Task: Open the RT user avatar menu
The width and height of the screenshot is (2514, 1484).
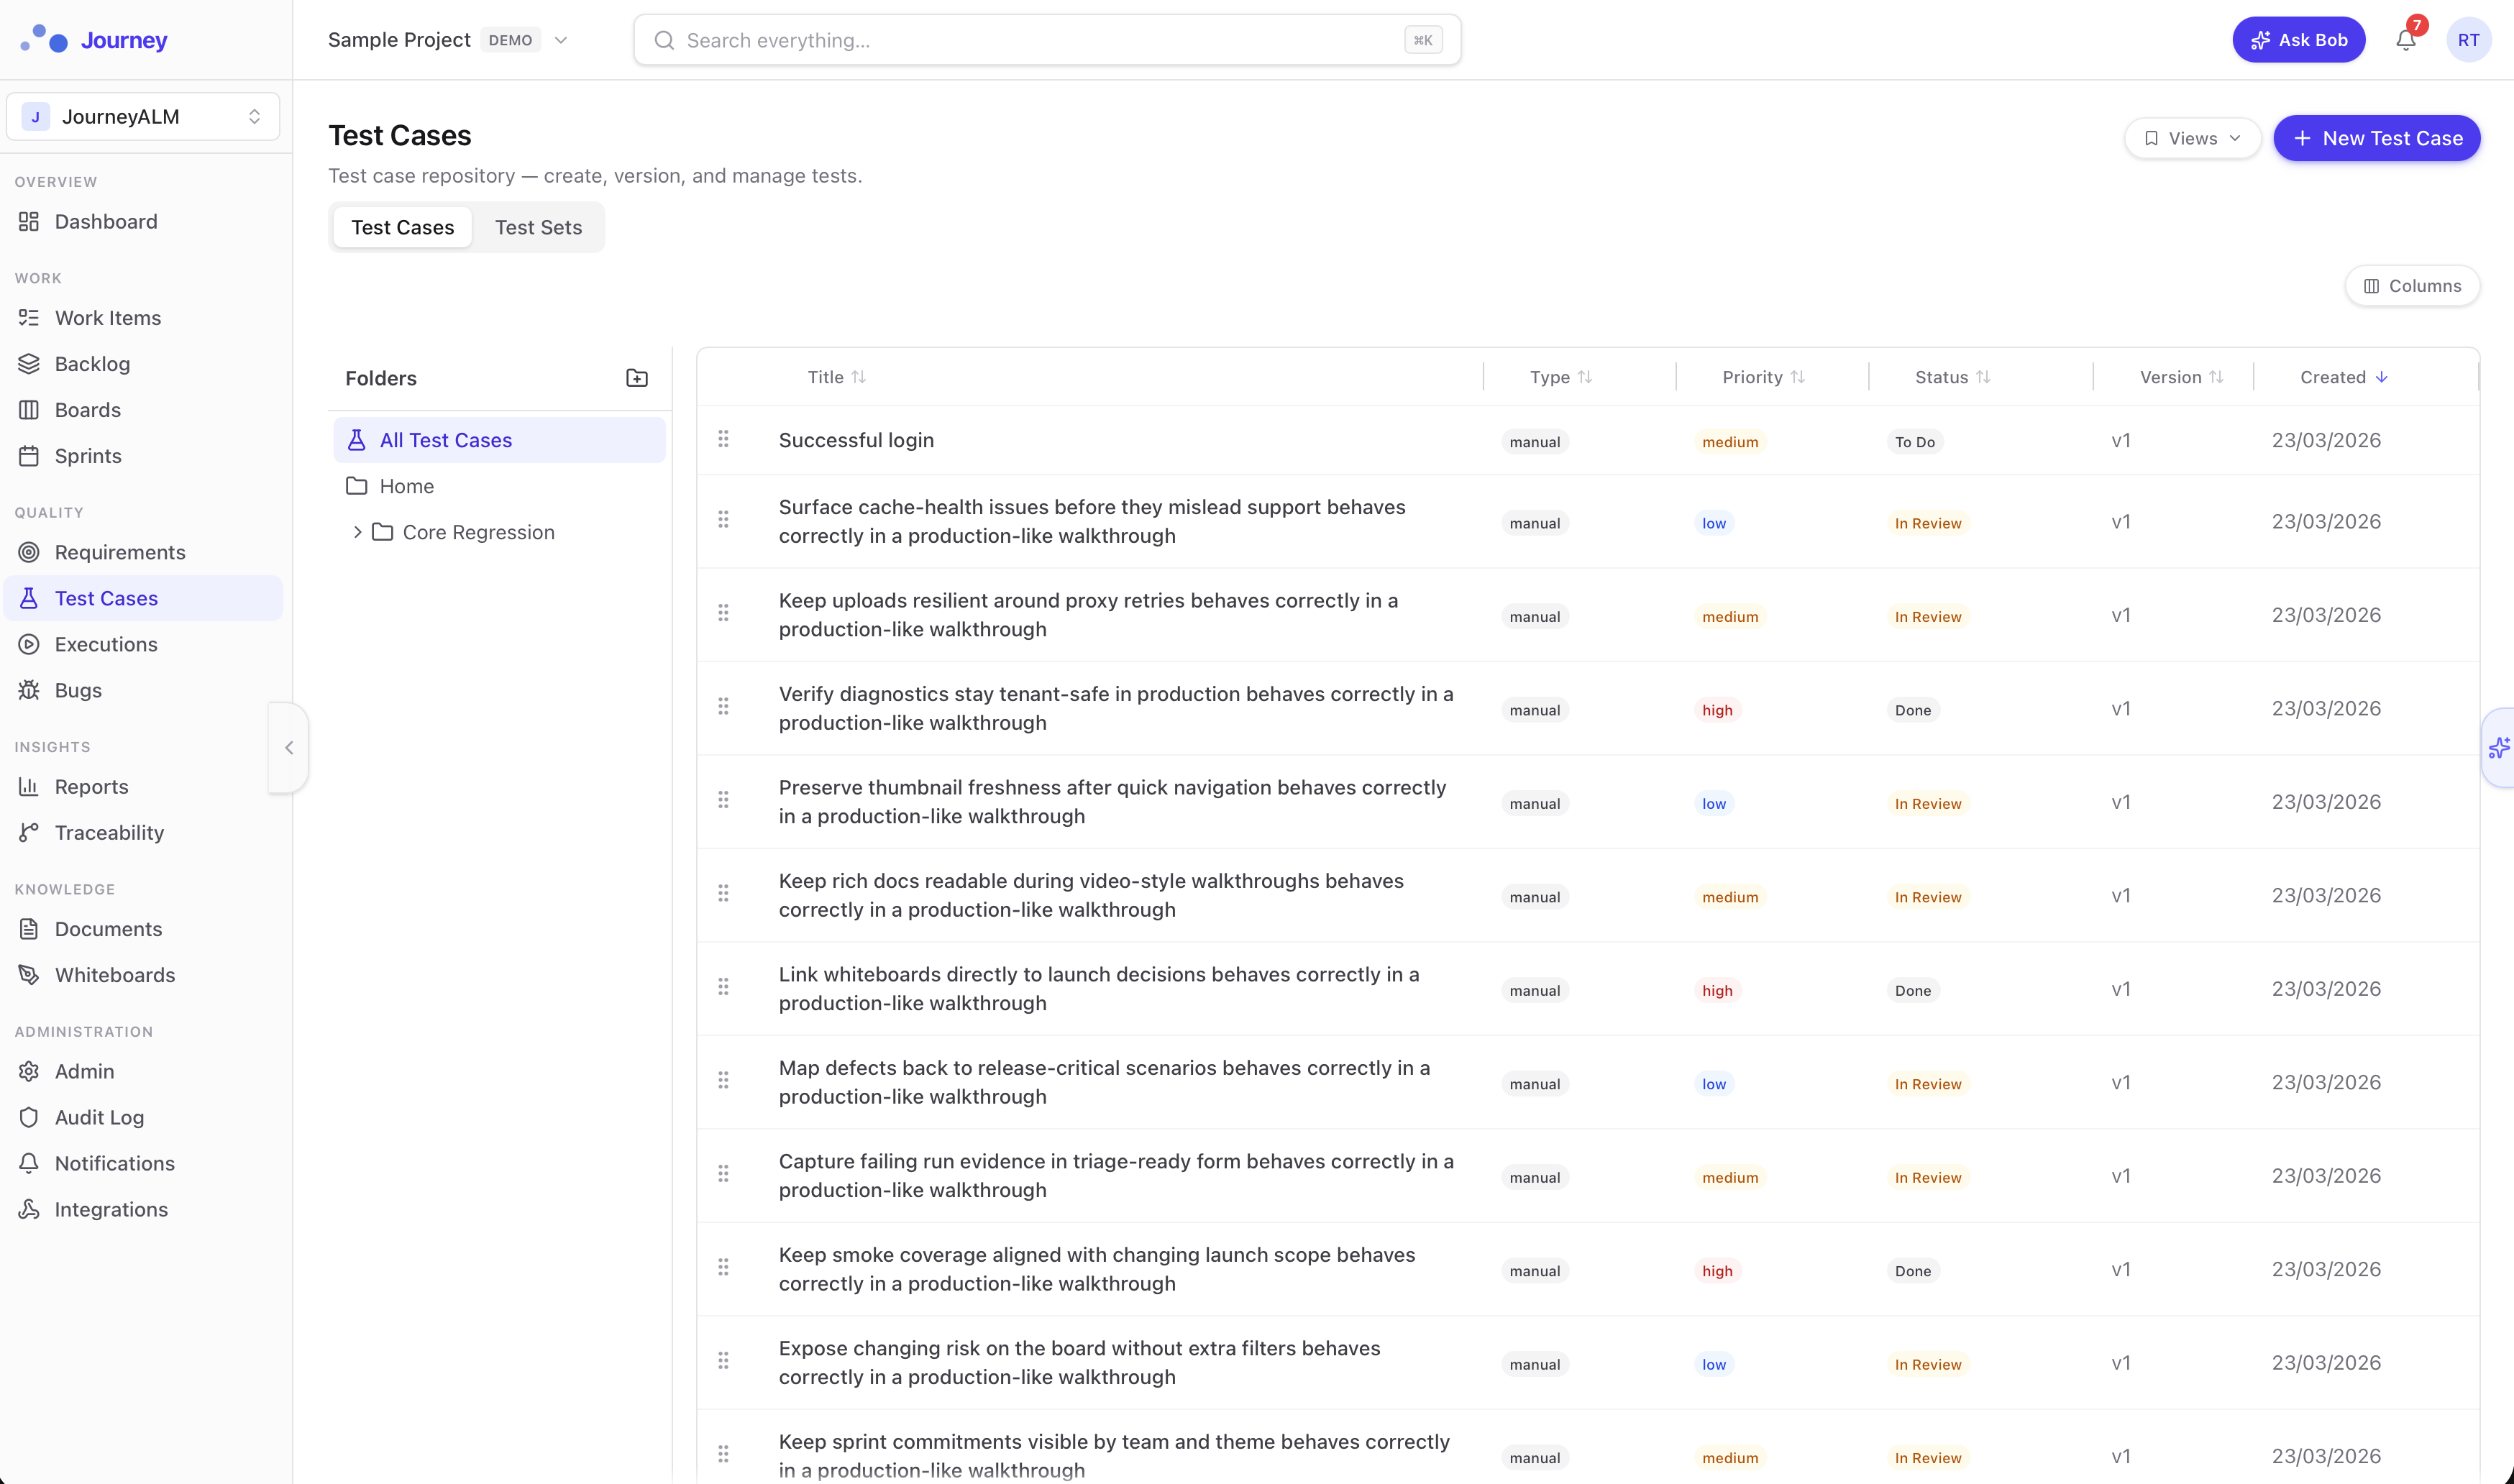Action: click(x=2467, y=40)
